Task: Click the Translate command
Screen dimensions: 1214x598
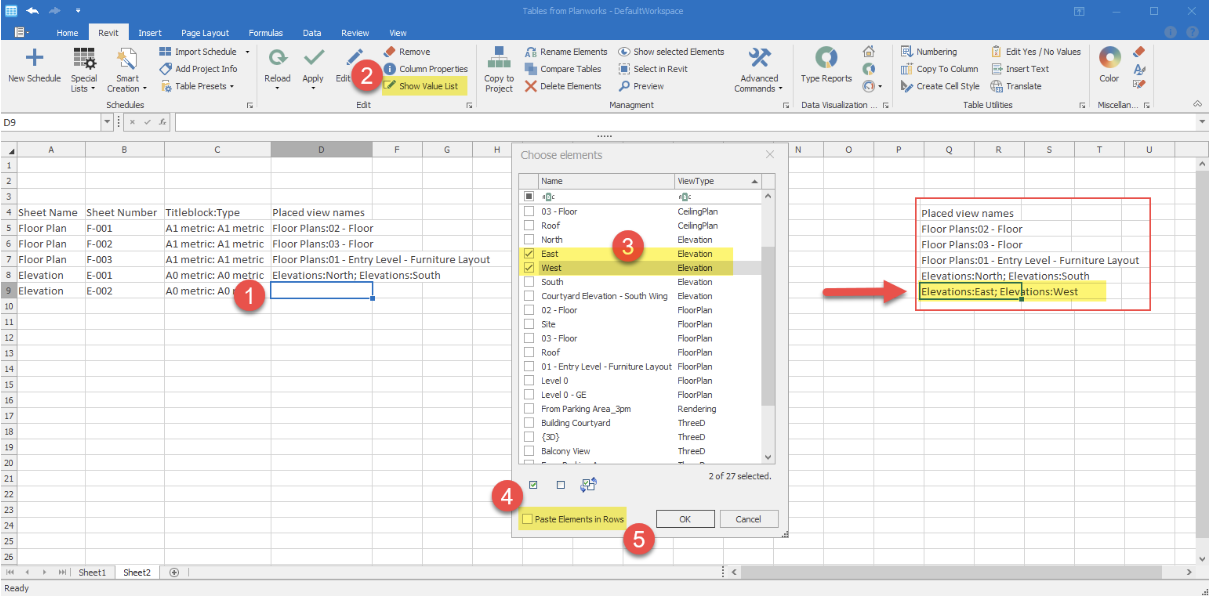Action: pos(1016,86)
